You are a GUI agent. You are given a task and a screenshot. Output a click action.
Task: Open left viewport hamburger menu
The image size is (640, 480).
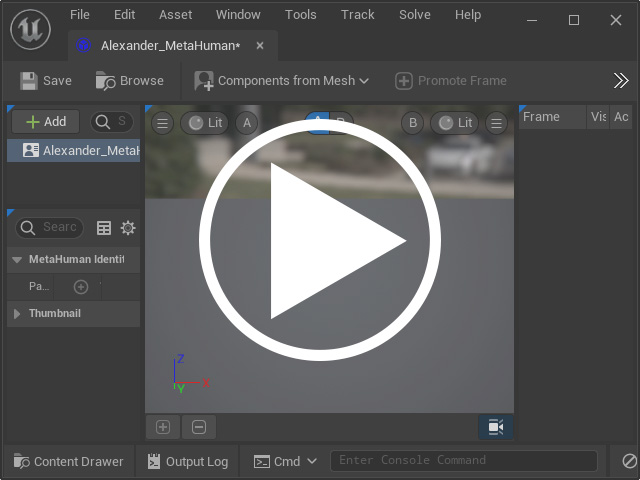[x=162, y=123]
